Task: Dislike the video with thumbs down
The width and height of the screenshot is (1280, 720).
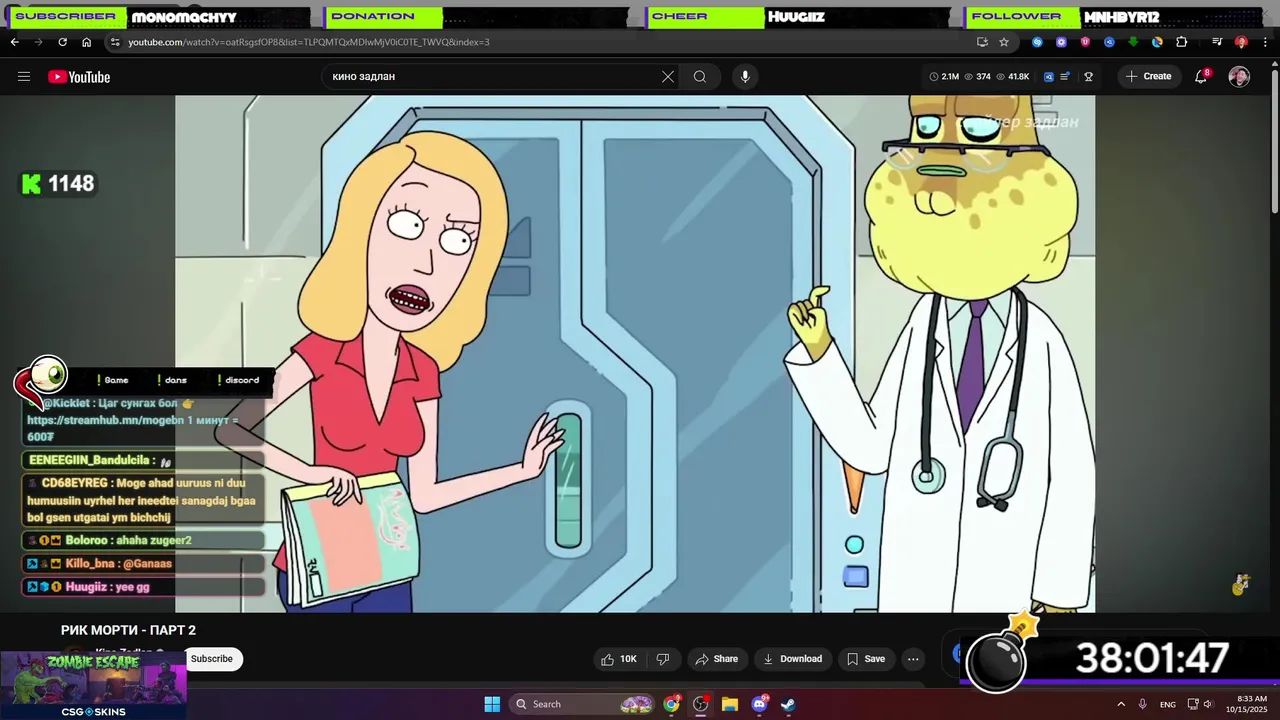Action: point(662,659)
